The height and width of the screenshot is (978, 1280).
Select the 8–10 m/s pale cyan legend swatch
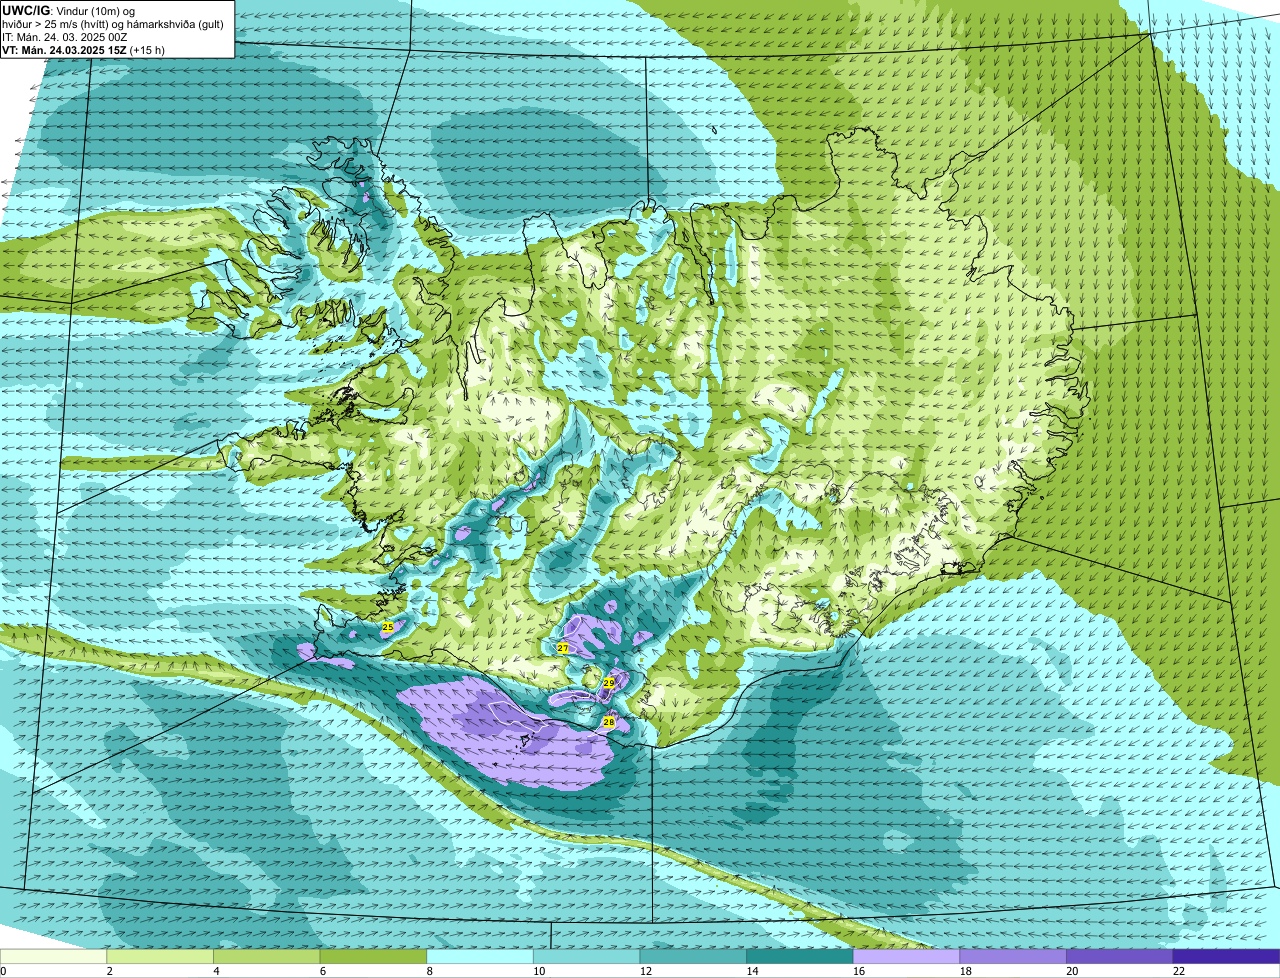click(480, 956)
